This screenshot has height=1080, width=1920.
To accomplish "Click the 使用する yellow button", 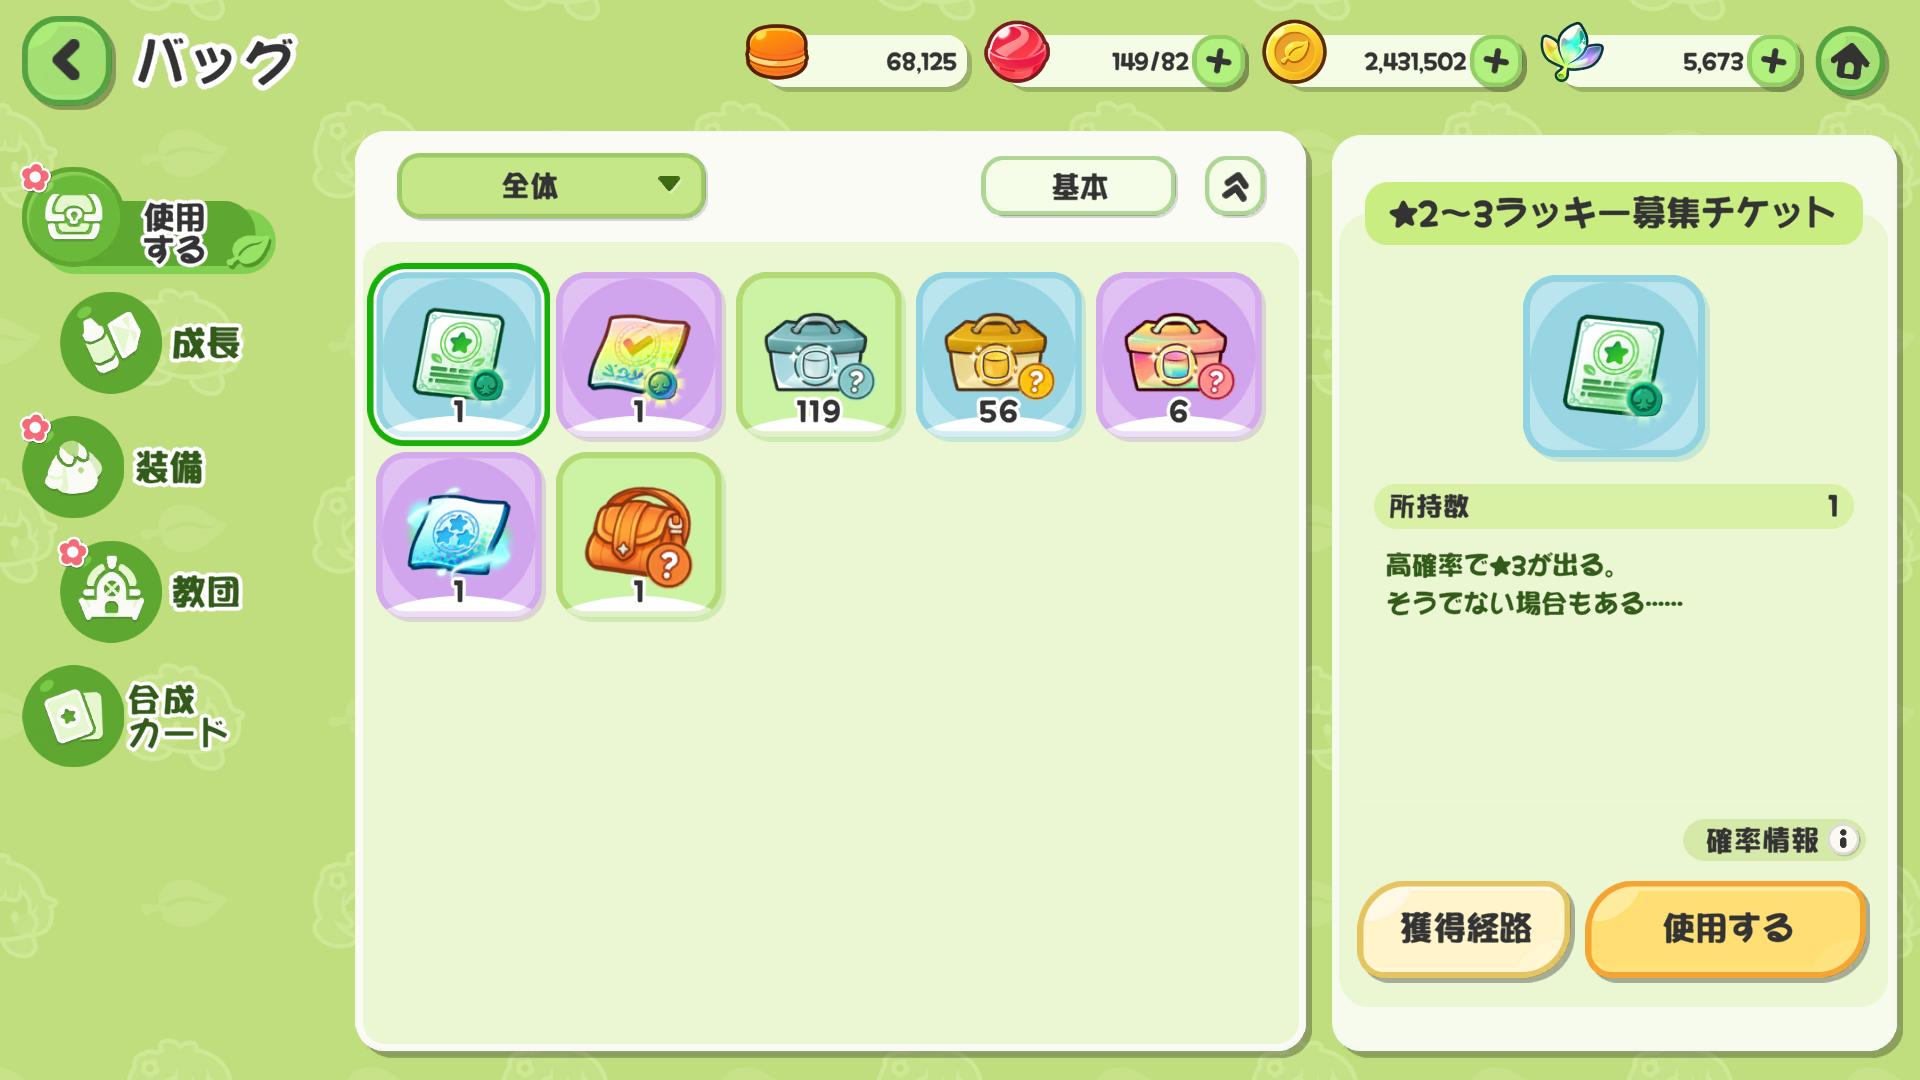I will tap(1726, 929).
